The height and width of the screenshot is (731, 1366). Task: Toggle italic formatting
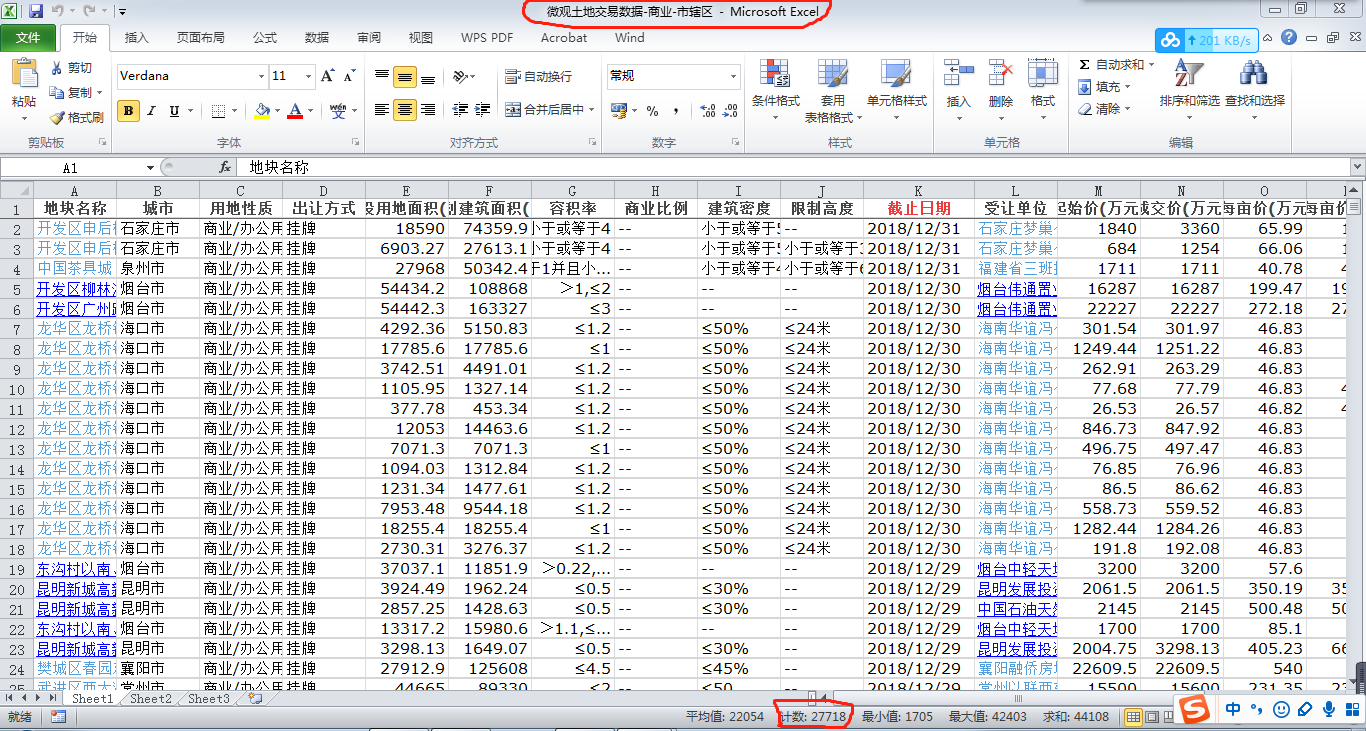tap(152, 111)
